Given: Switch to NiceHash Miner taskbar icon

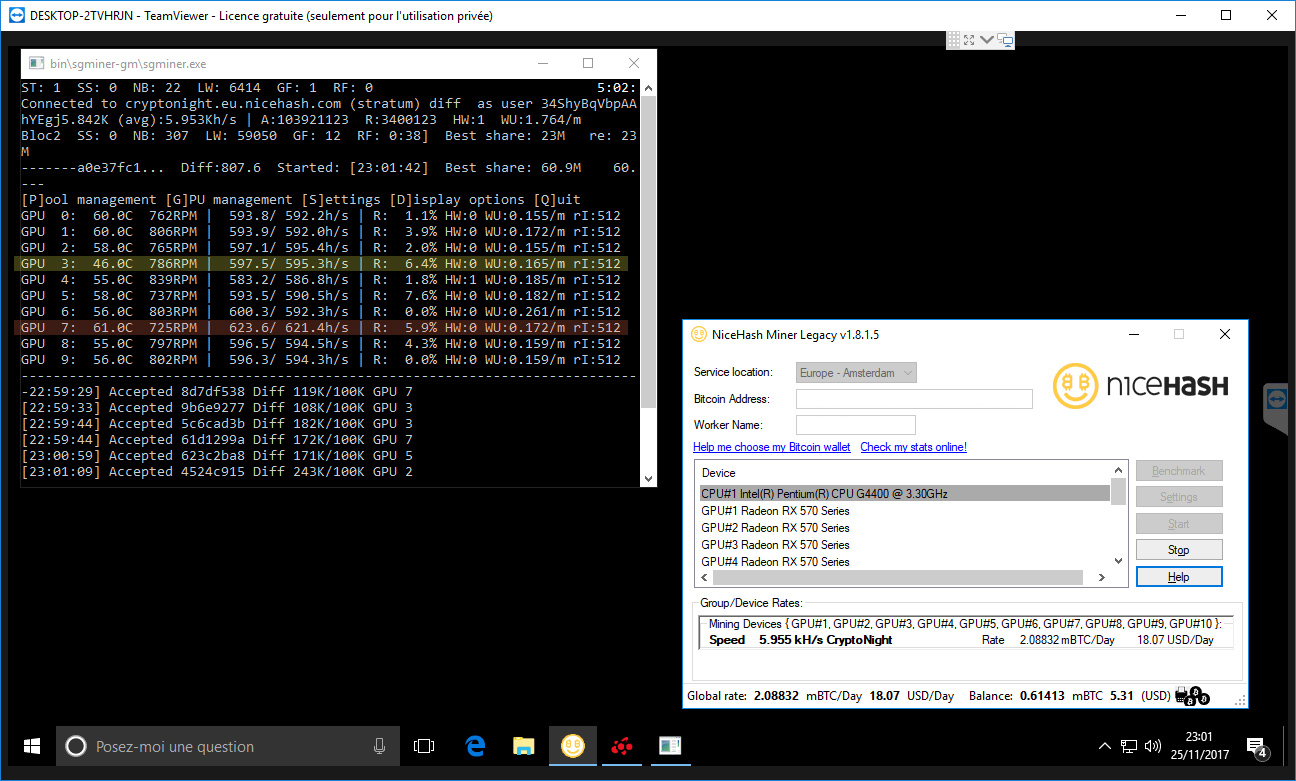Looking at the screenshot, I should pos(572,746).
